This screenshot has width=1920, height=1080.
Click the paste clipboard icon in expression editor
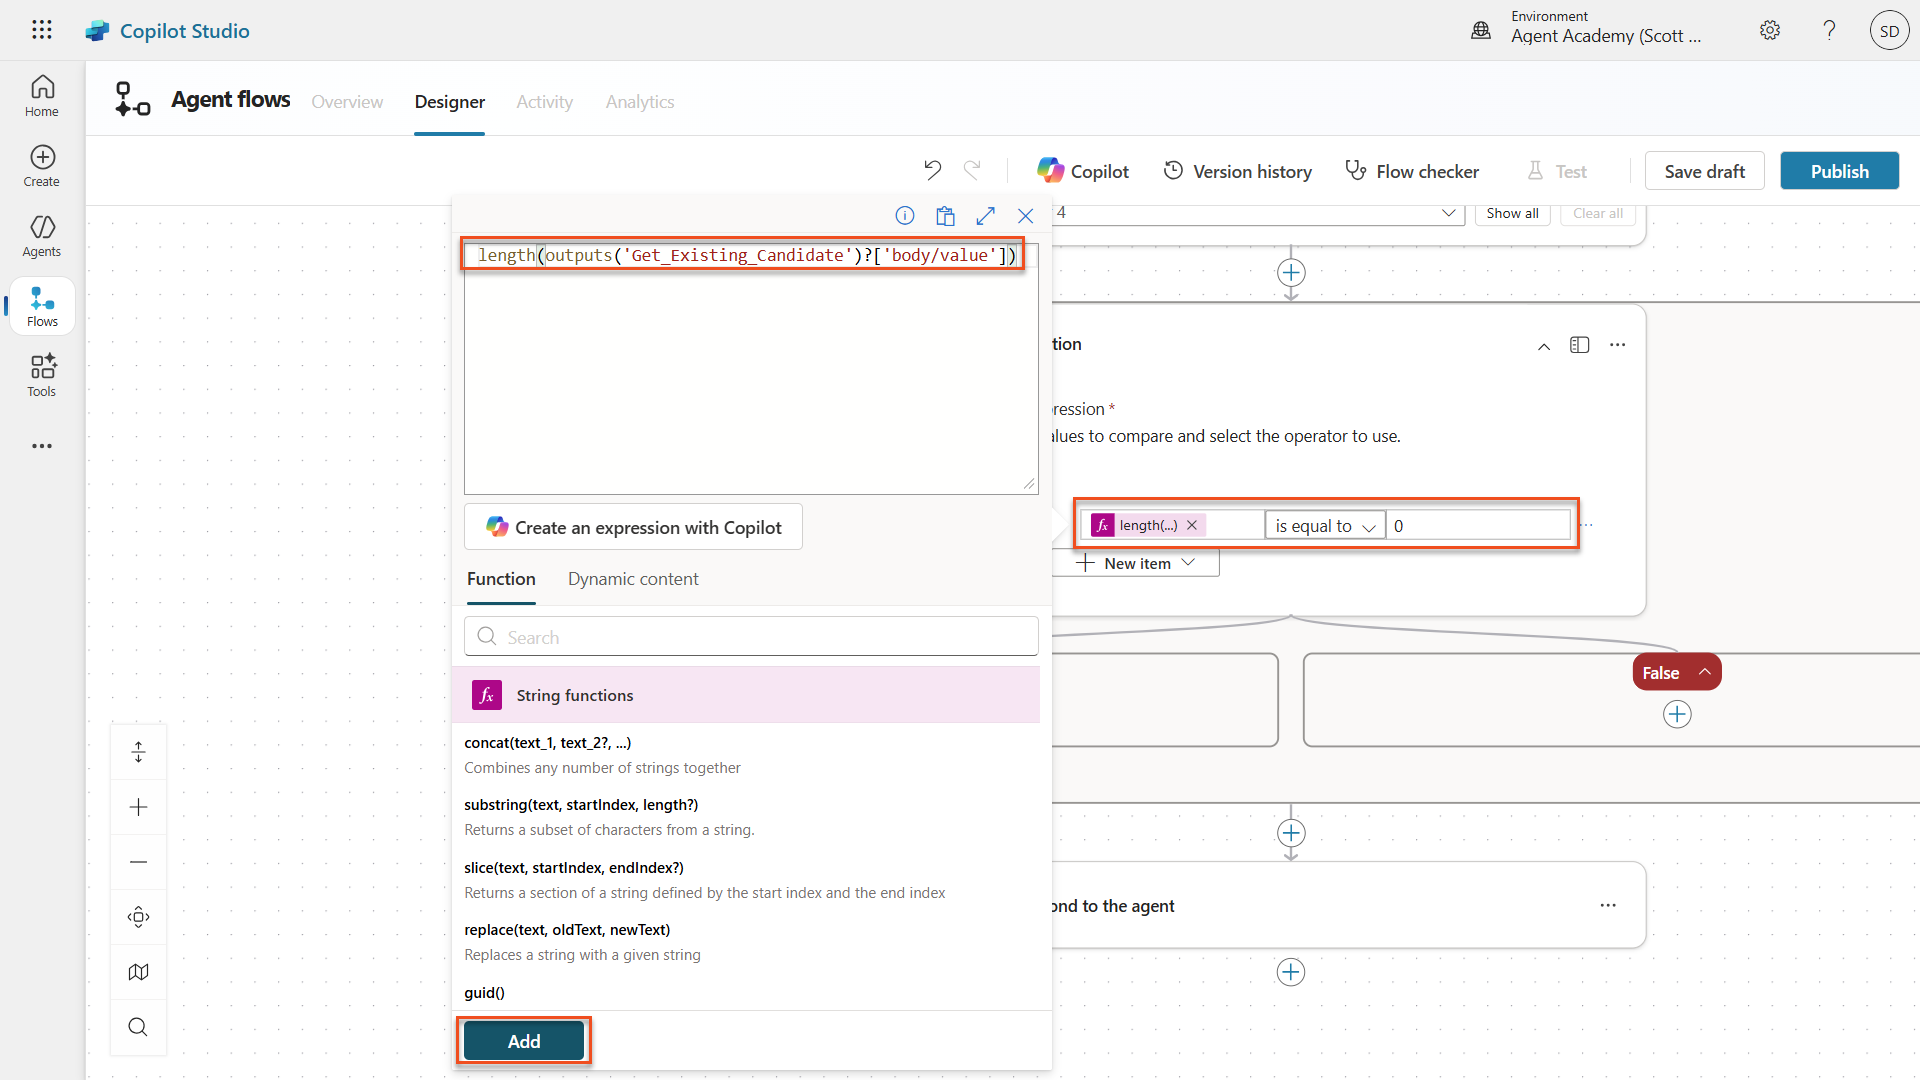pyautogui.click(x=945, y=216)
